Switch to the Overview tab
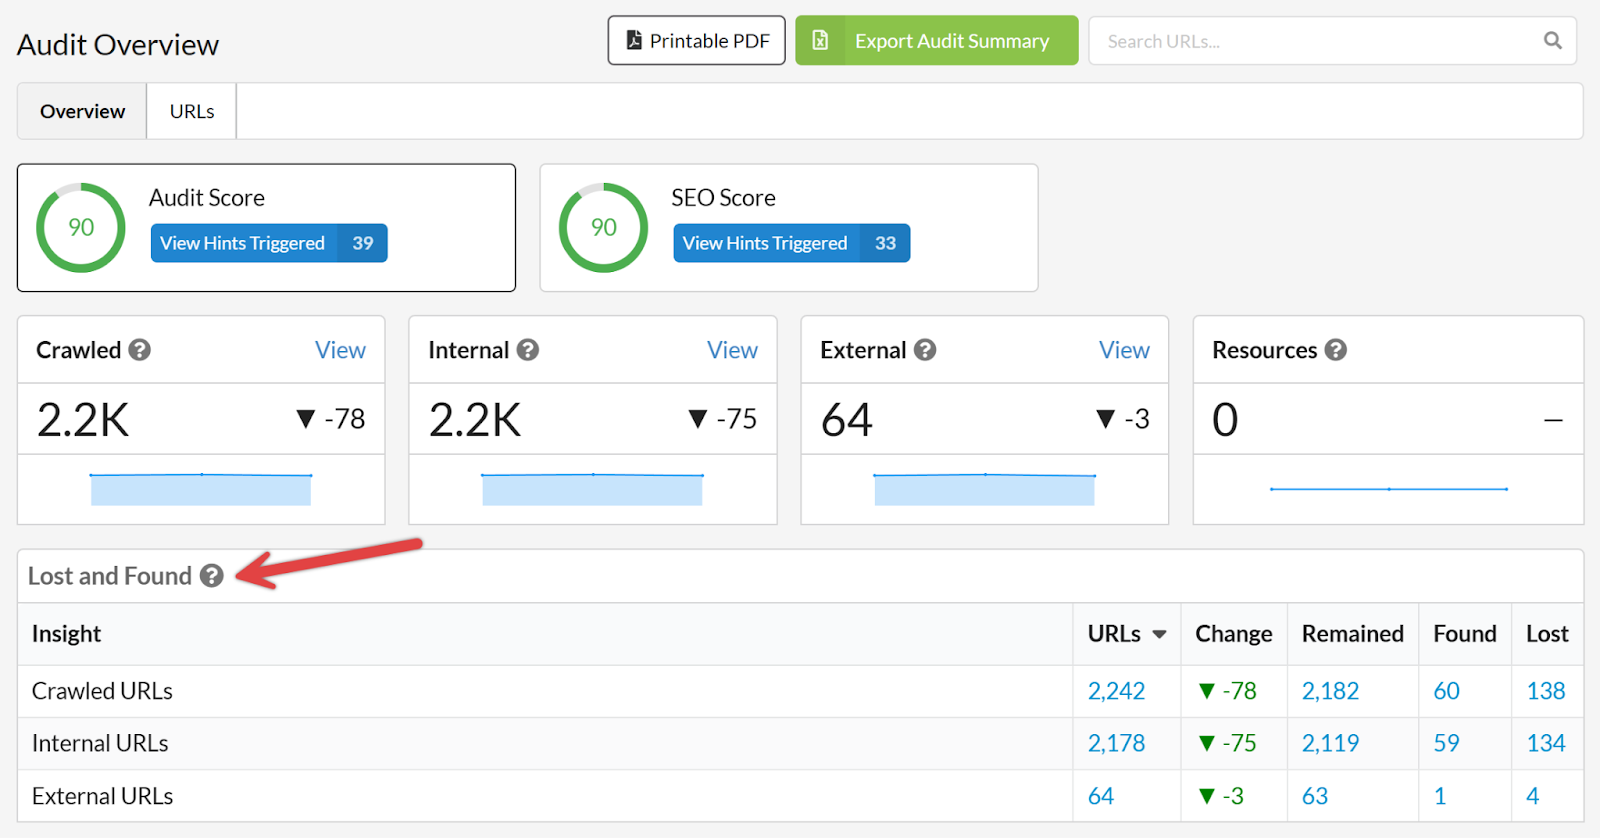 82,111
